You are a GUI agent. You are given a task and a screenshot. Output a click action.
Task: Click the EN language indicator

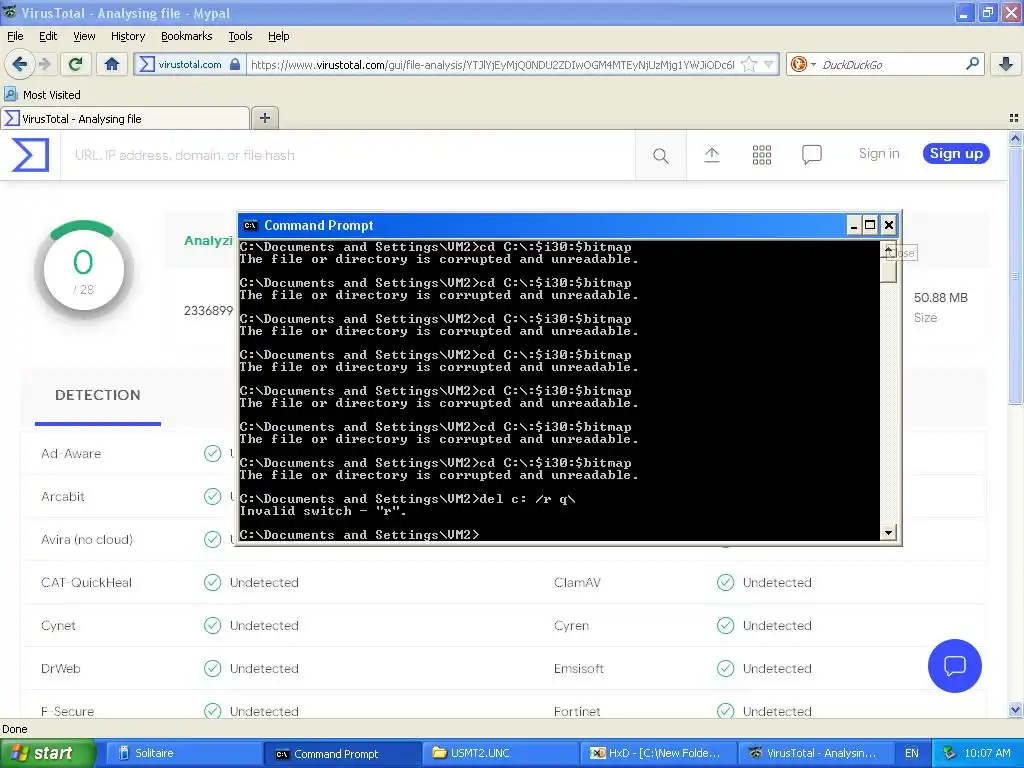pos(912,753)
